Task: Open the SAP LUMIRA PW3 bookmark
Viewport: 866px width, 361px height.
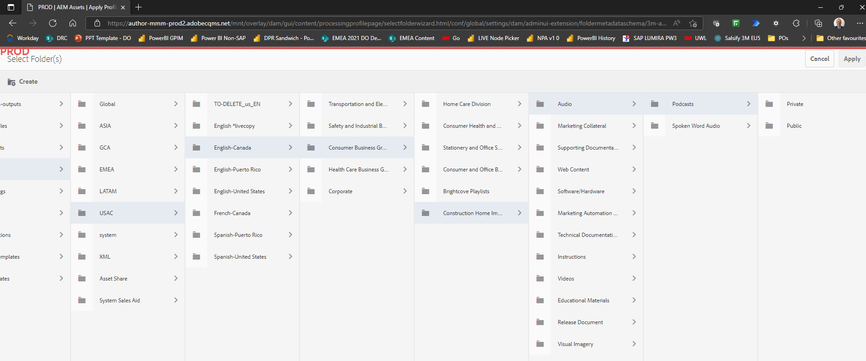Action: (x=650, y=39)
